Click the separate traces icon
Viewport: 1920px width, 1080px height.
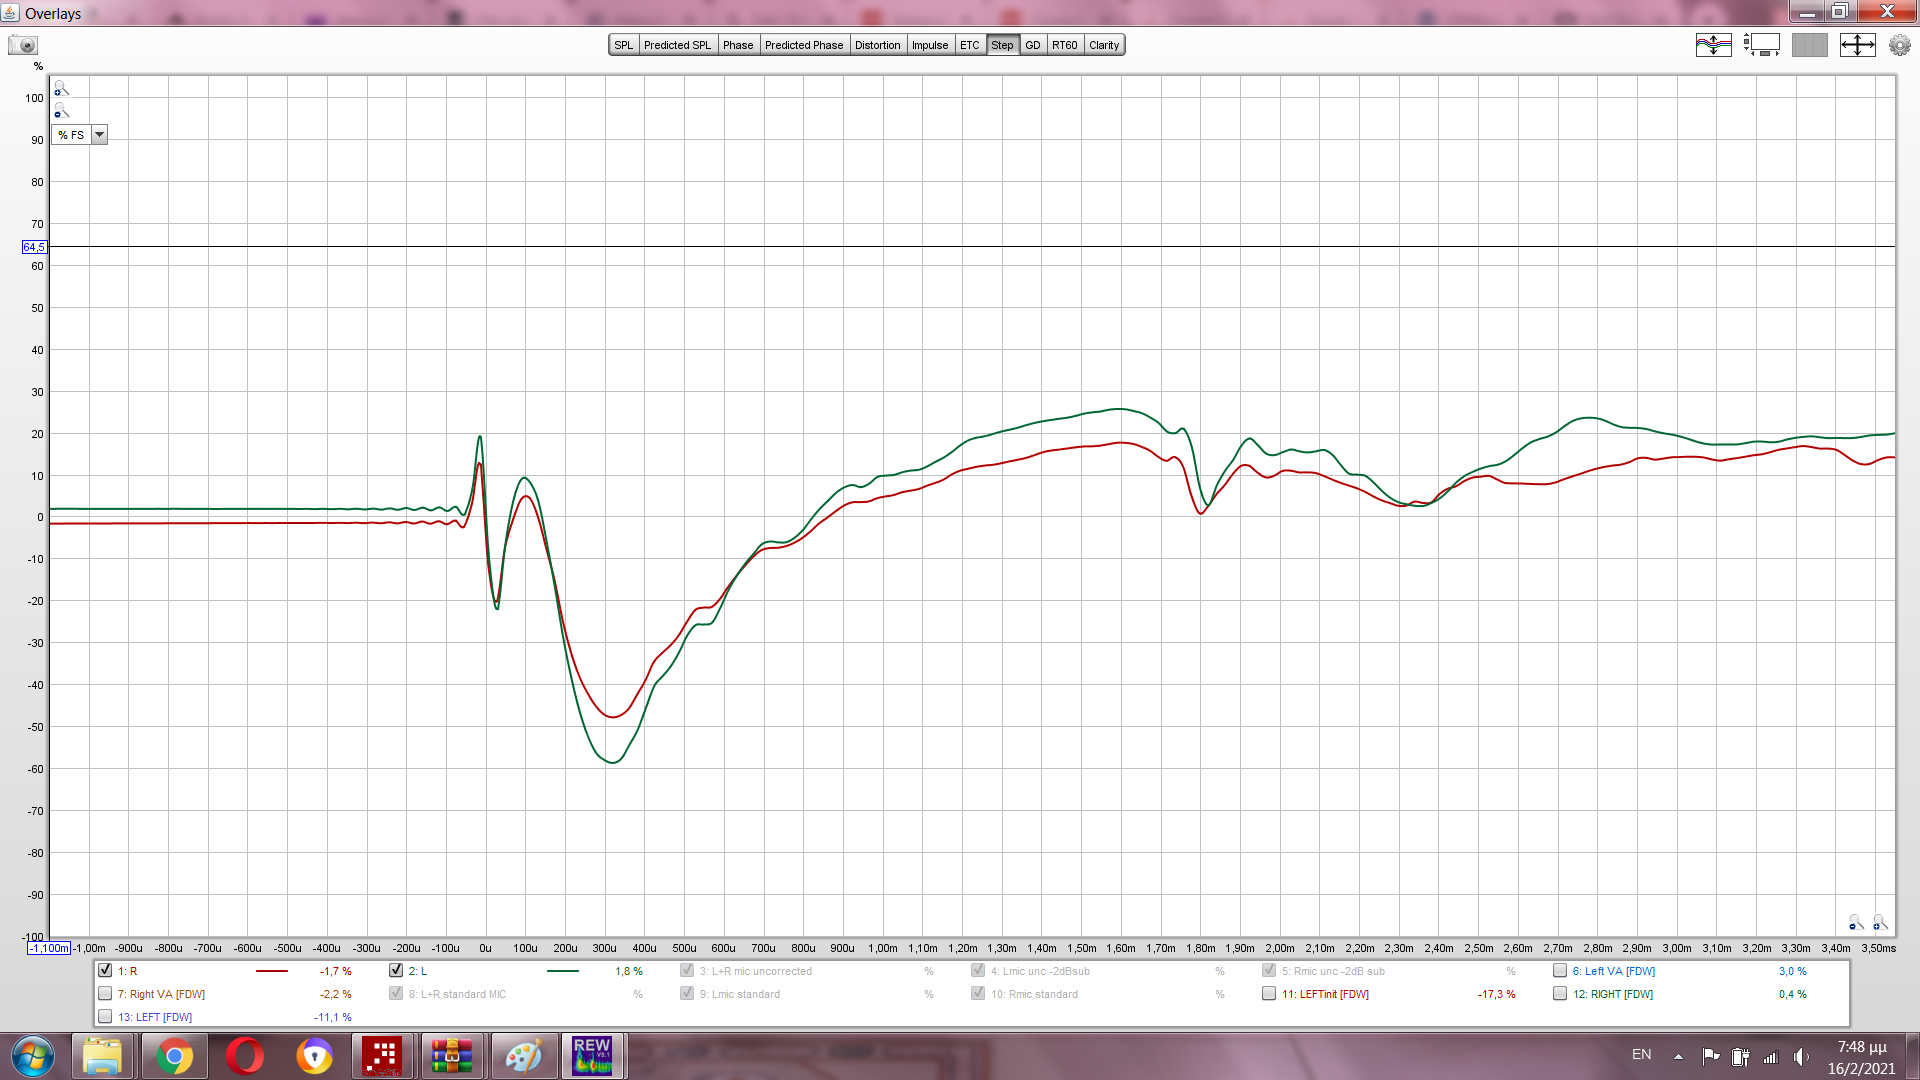coord(1713,45)
